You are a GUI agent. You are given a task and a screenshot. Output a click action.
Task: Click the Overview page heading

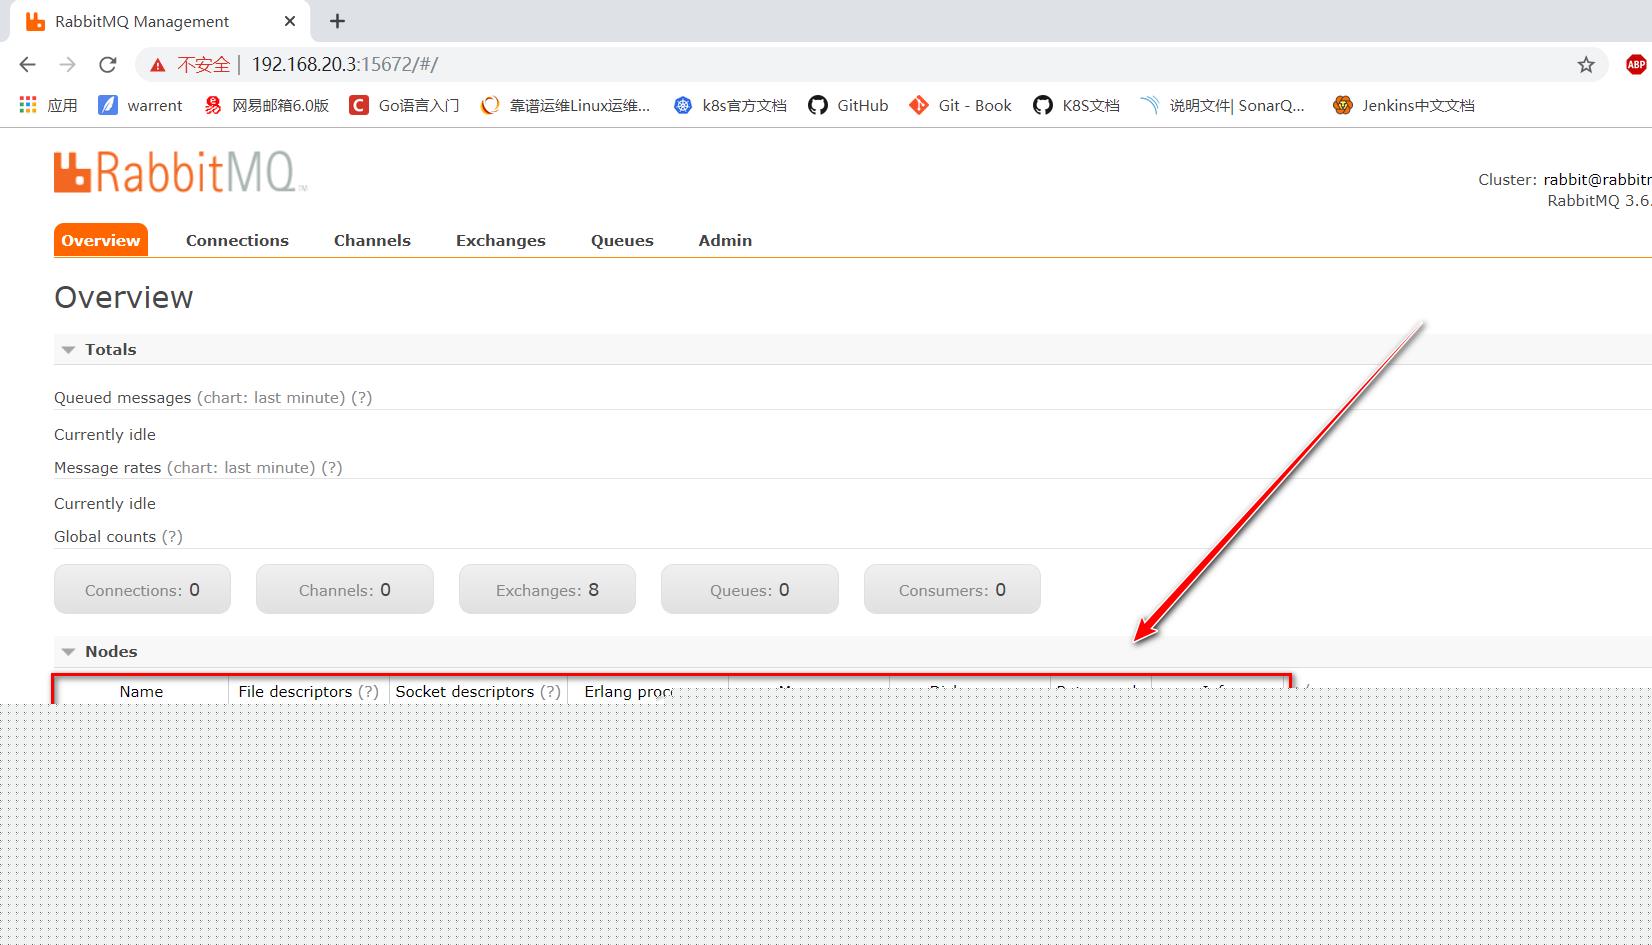click(124, 297)
